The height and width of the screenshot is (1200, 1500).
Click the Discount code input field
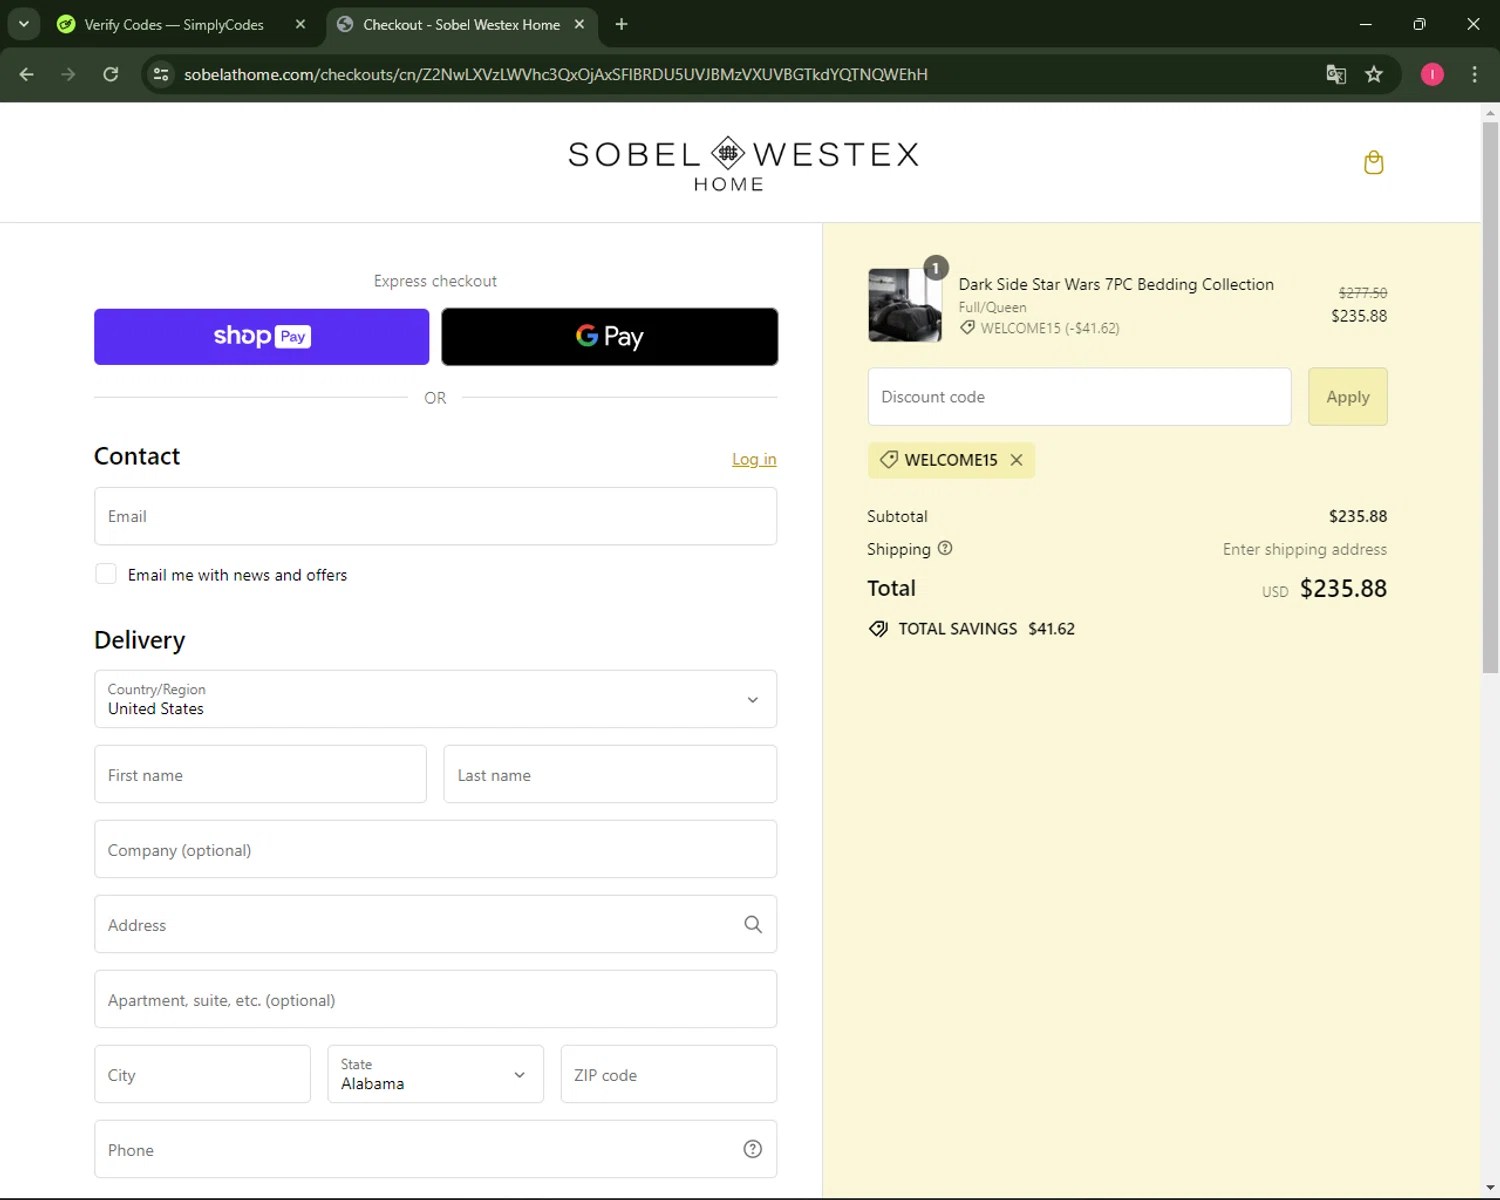coord(1079,397)
